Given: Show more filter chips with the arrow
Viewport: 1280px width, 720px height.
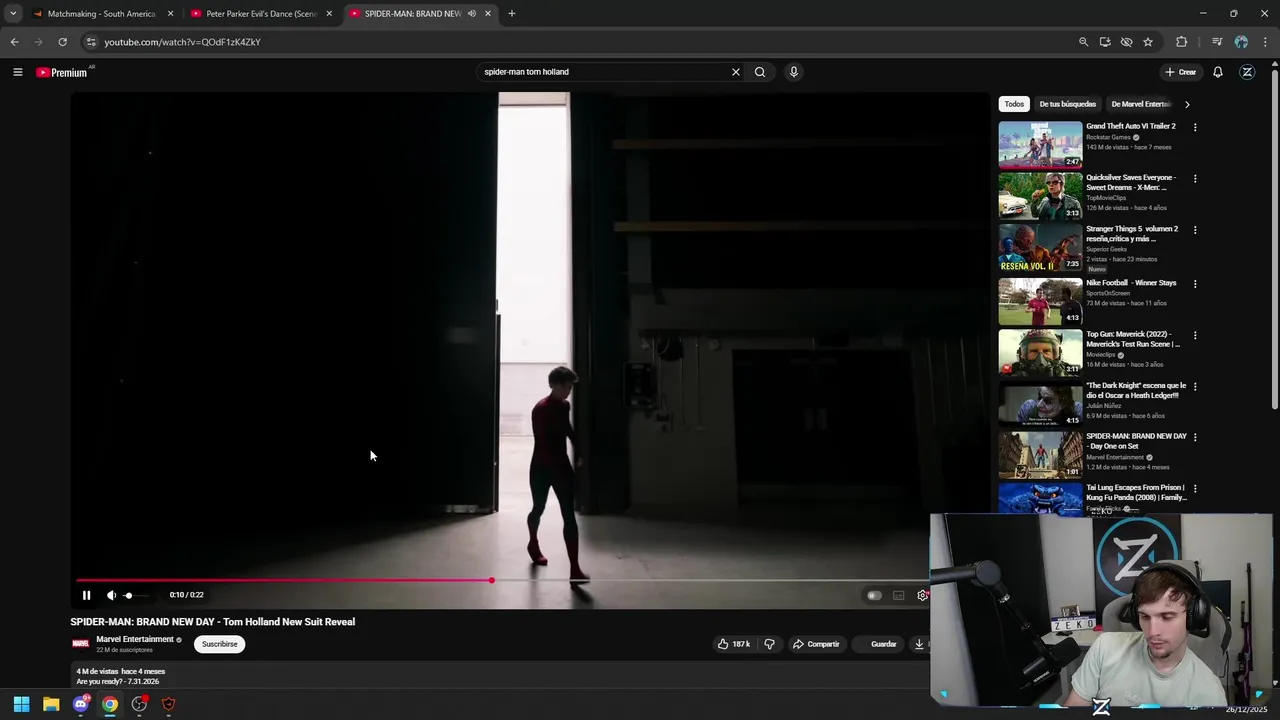Looking at the screenshot, I should (1187, 104).
